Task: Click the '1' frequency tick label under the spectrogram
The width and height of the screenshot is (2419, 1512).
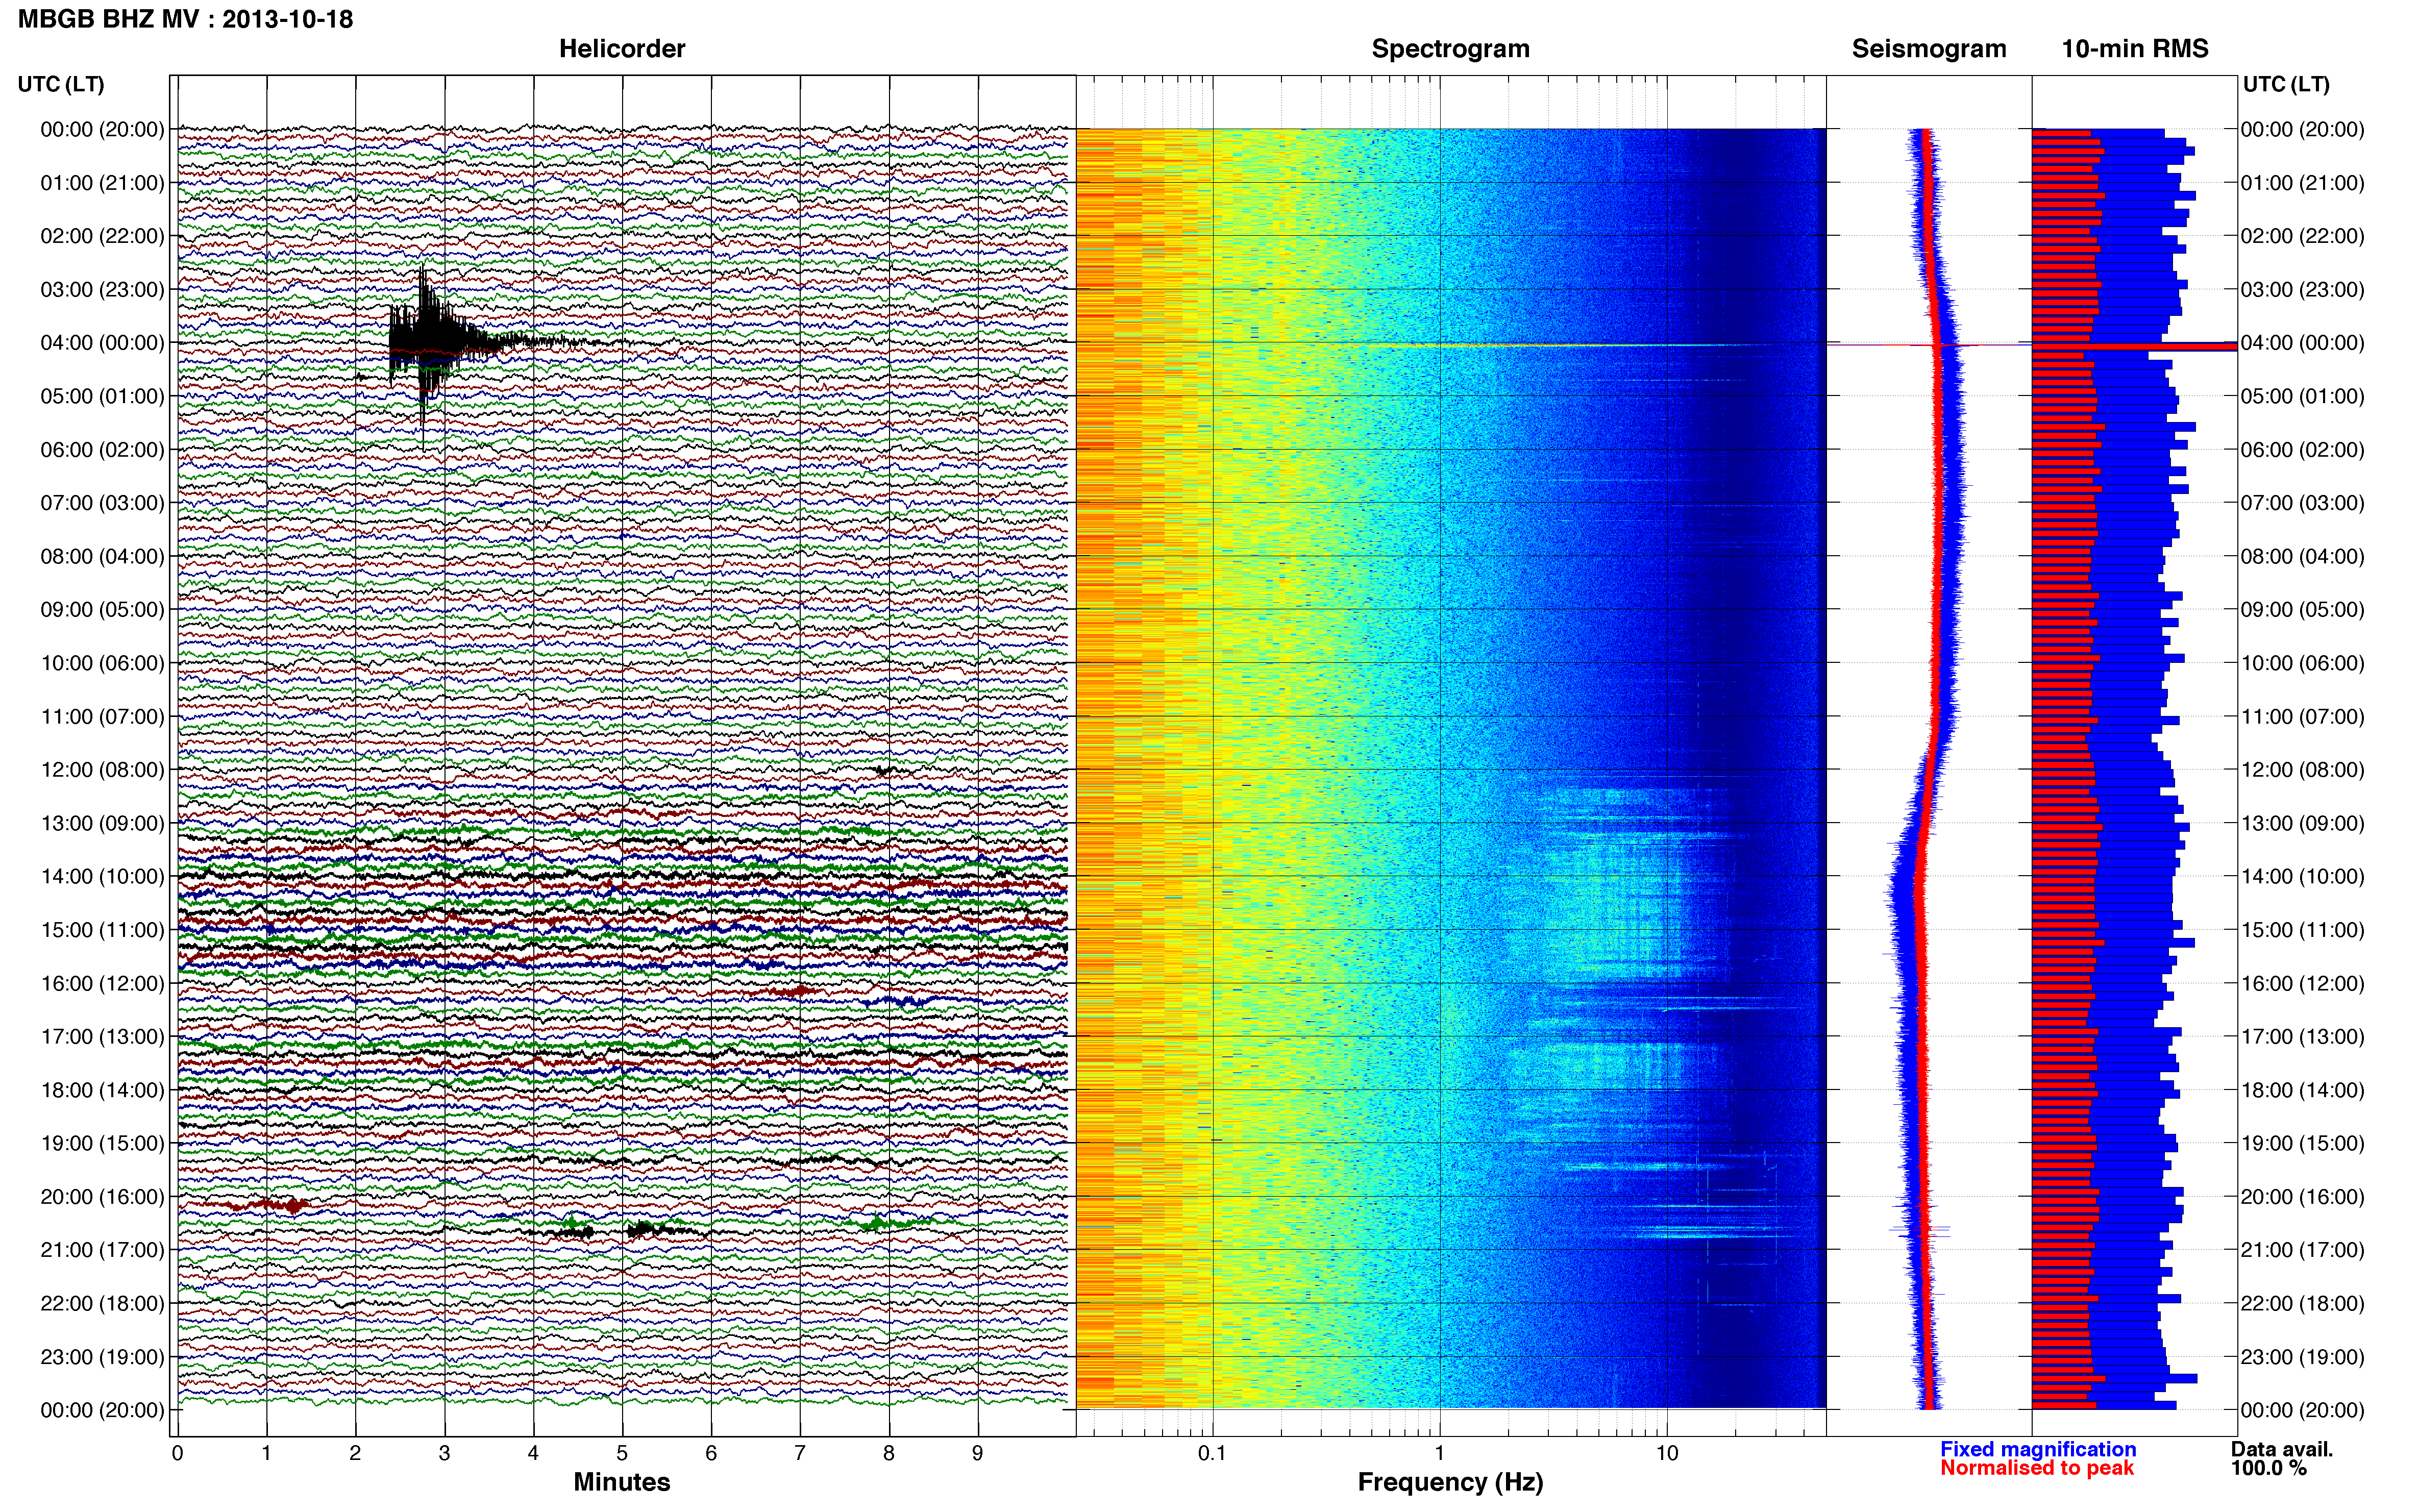Action: [1440, 1453]
